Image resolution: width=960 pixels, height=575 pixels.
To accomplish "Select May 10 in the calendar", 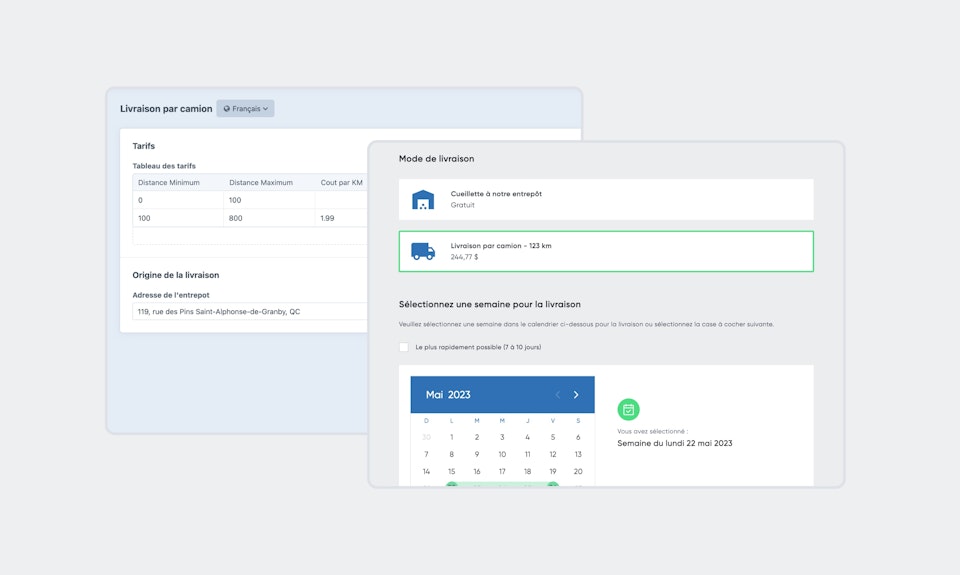I will point(502,454).
